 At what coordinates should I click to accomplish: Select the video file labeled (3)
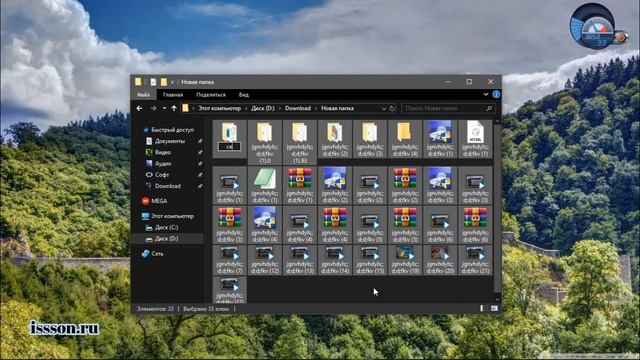tap(475, 185)
